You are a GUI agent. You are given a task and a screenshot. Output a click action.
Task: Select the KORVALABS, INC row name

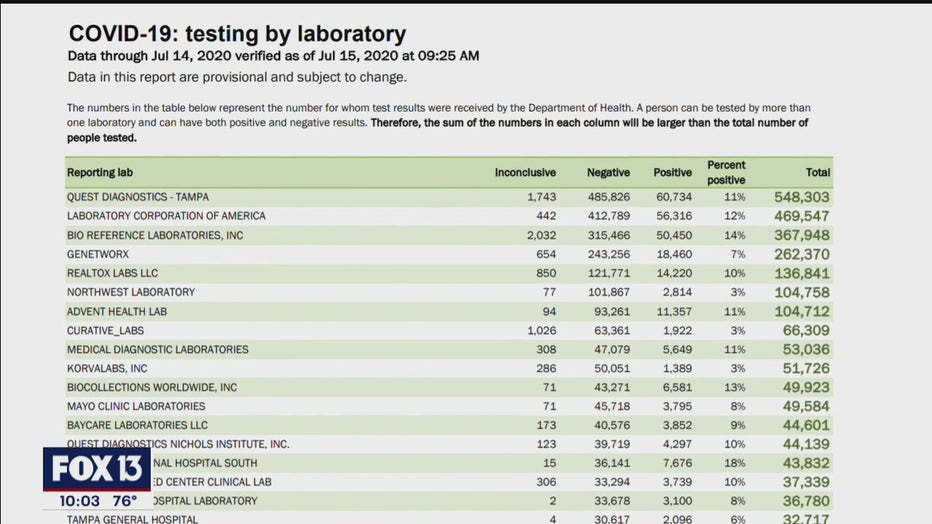(x=107, y=368)
